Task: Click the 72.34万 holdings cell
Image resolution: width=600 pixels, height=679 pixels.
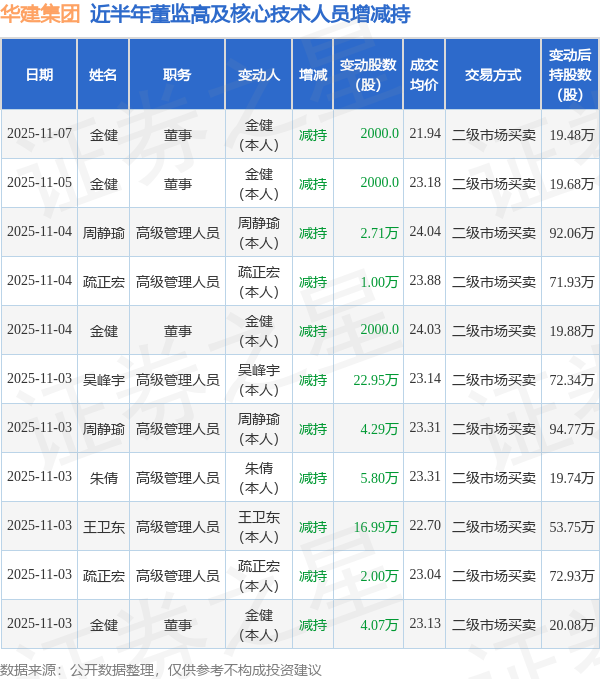Action: (571, 380)
